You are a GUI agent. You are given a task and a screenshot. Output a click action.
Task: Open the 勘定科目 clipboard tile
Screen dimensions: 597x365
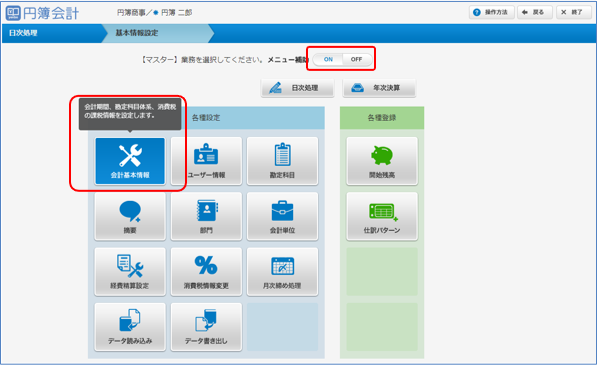[x=282, y=161]
